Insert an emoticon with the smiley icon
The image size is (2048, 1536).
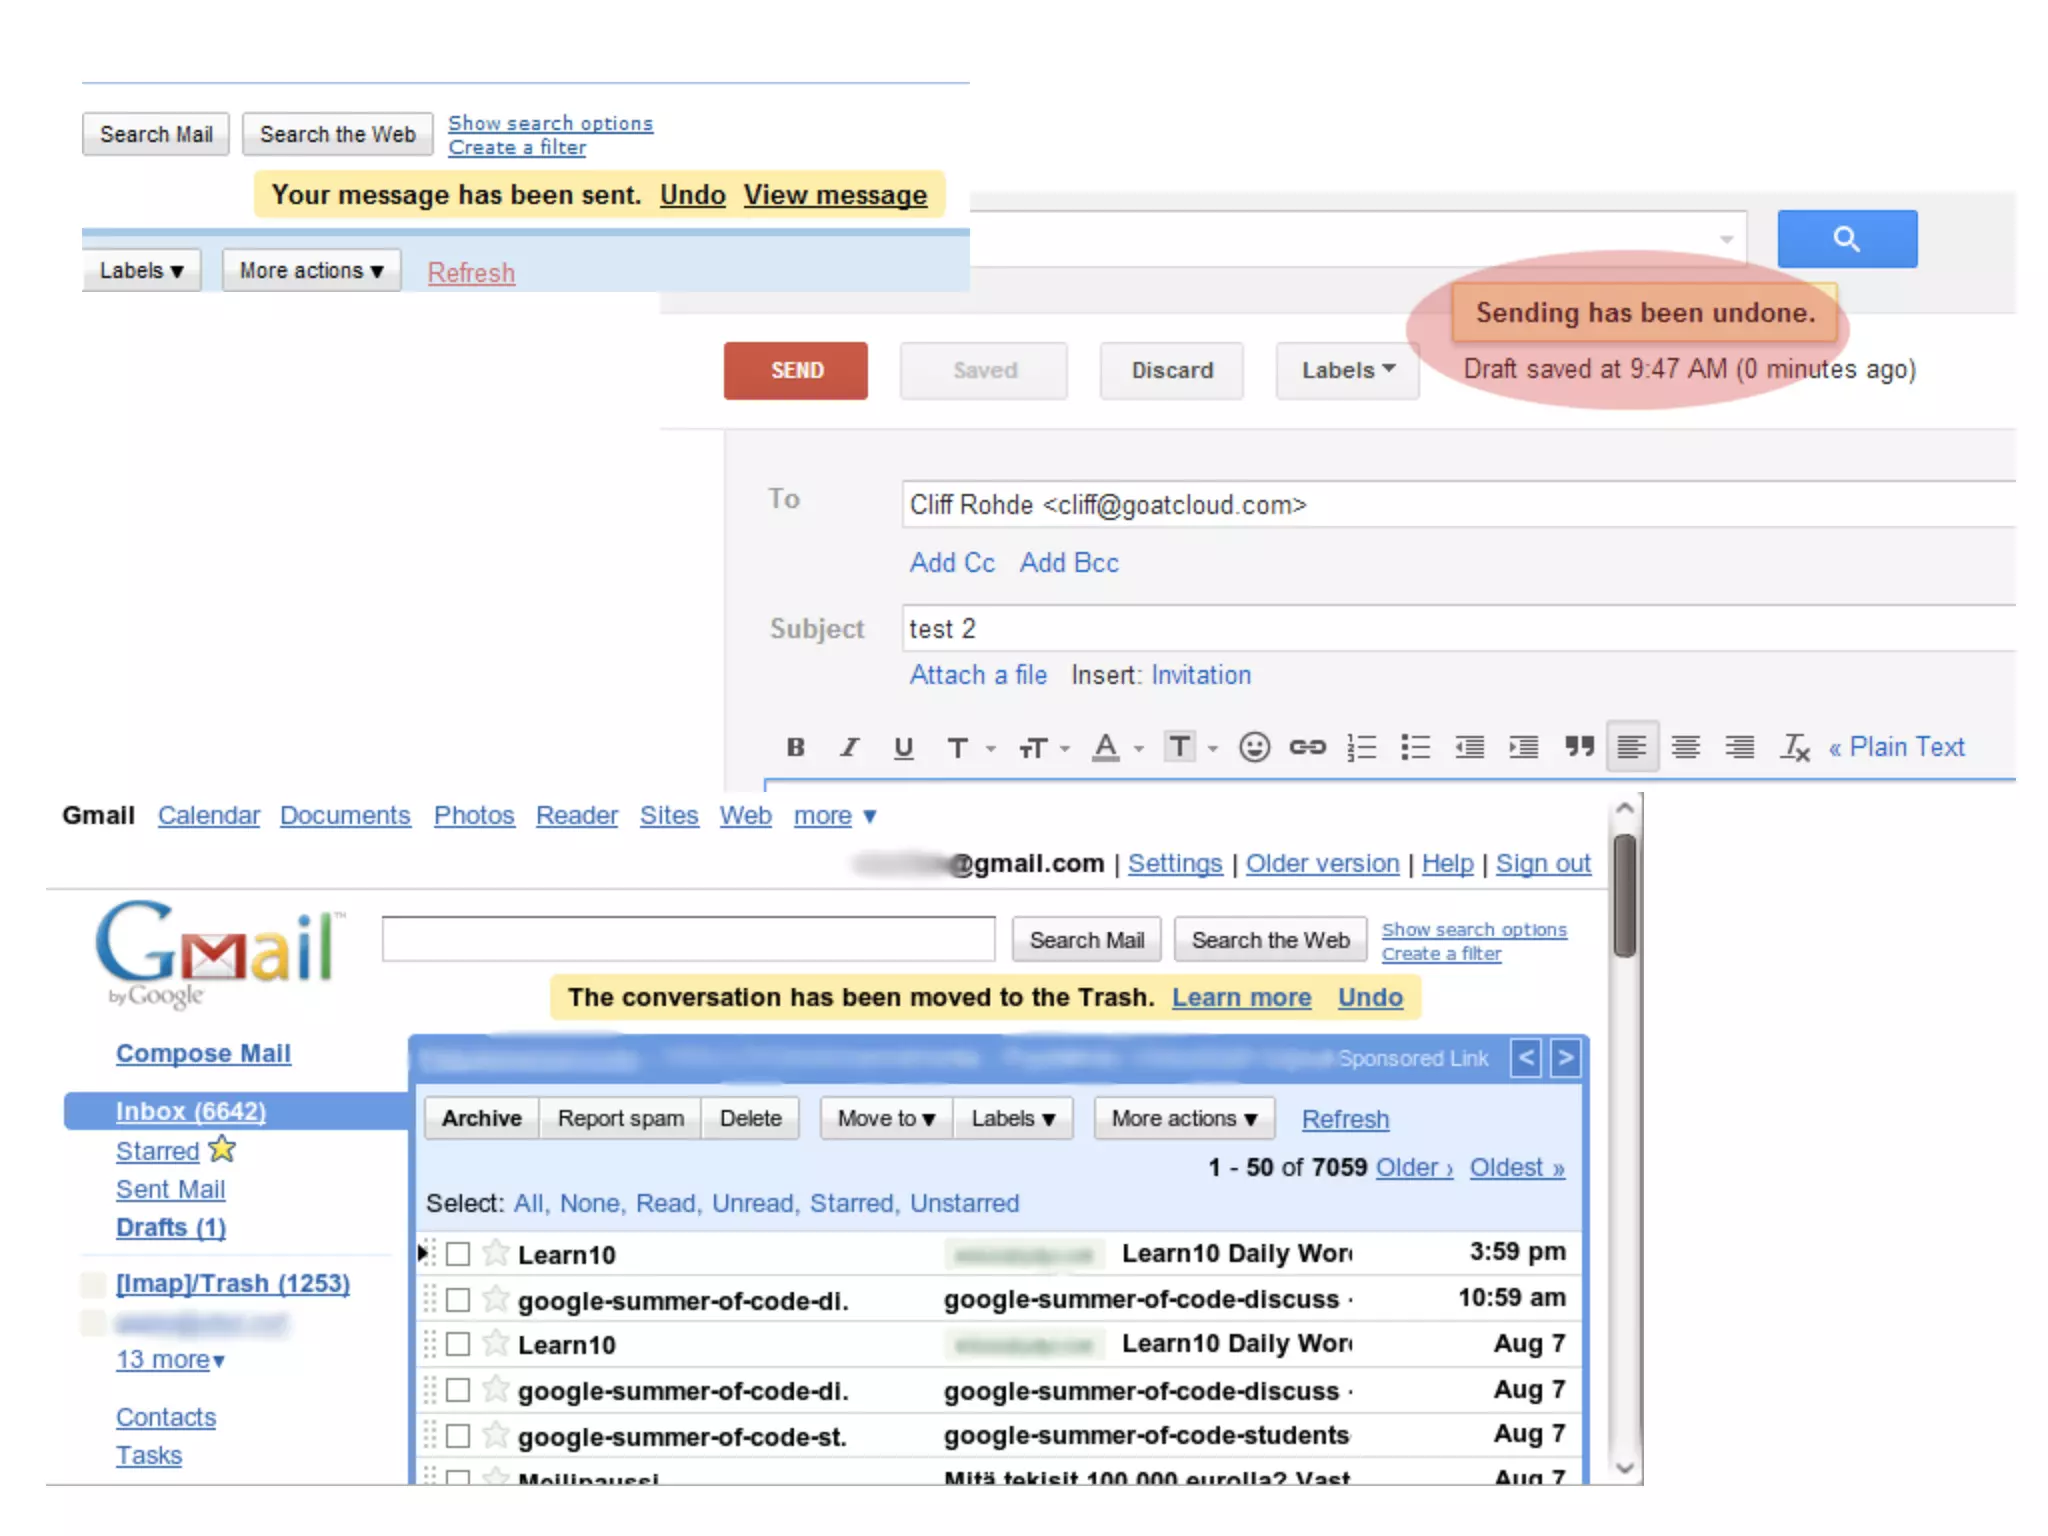click(x=1254, y=747)
